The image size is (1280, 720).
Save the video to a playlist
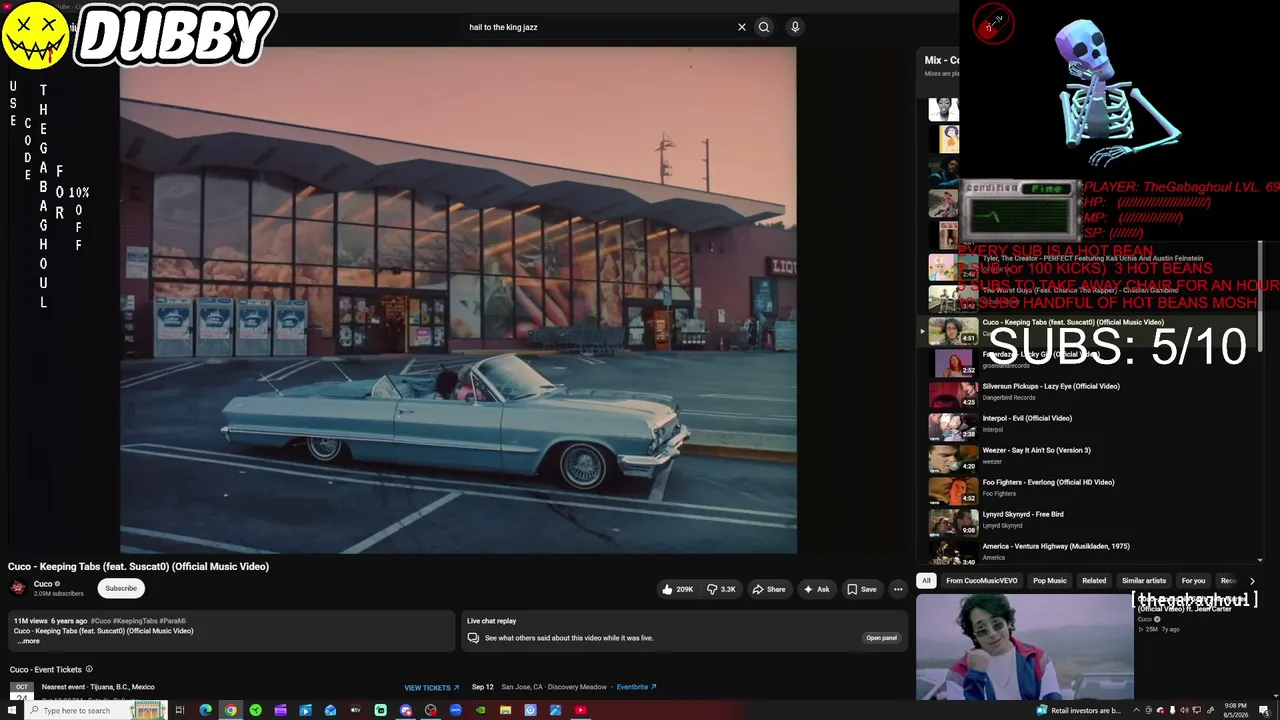pos(861,589)
